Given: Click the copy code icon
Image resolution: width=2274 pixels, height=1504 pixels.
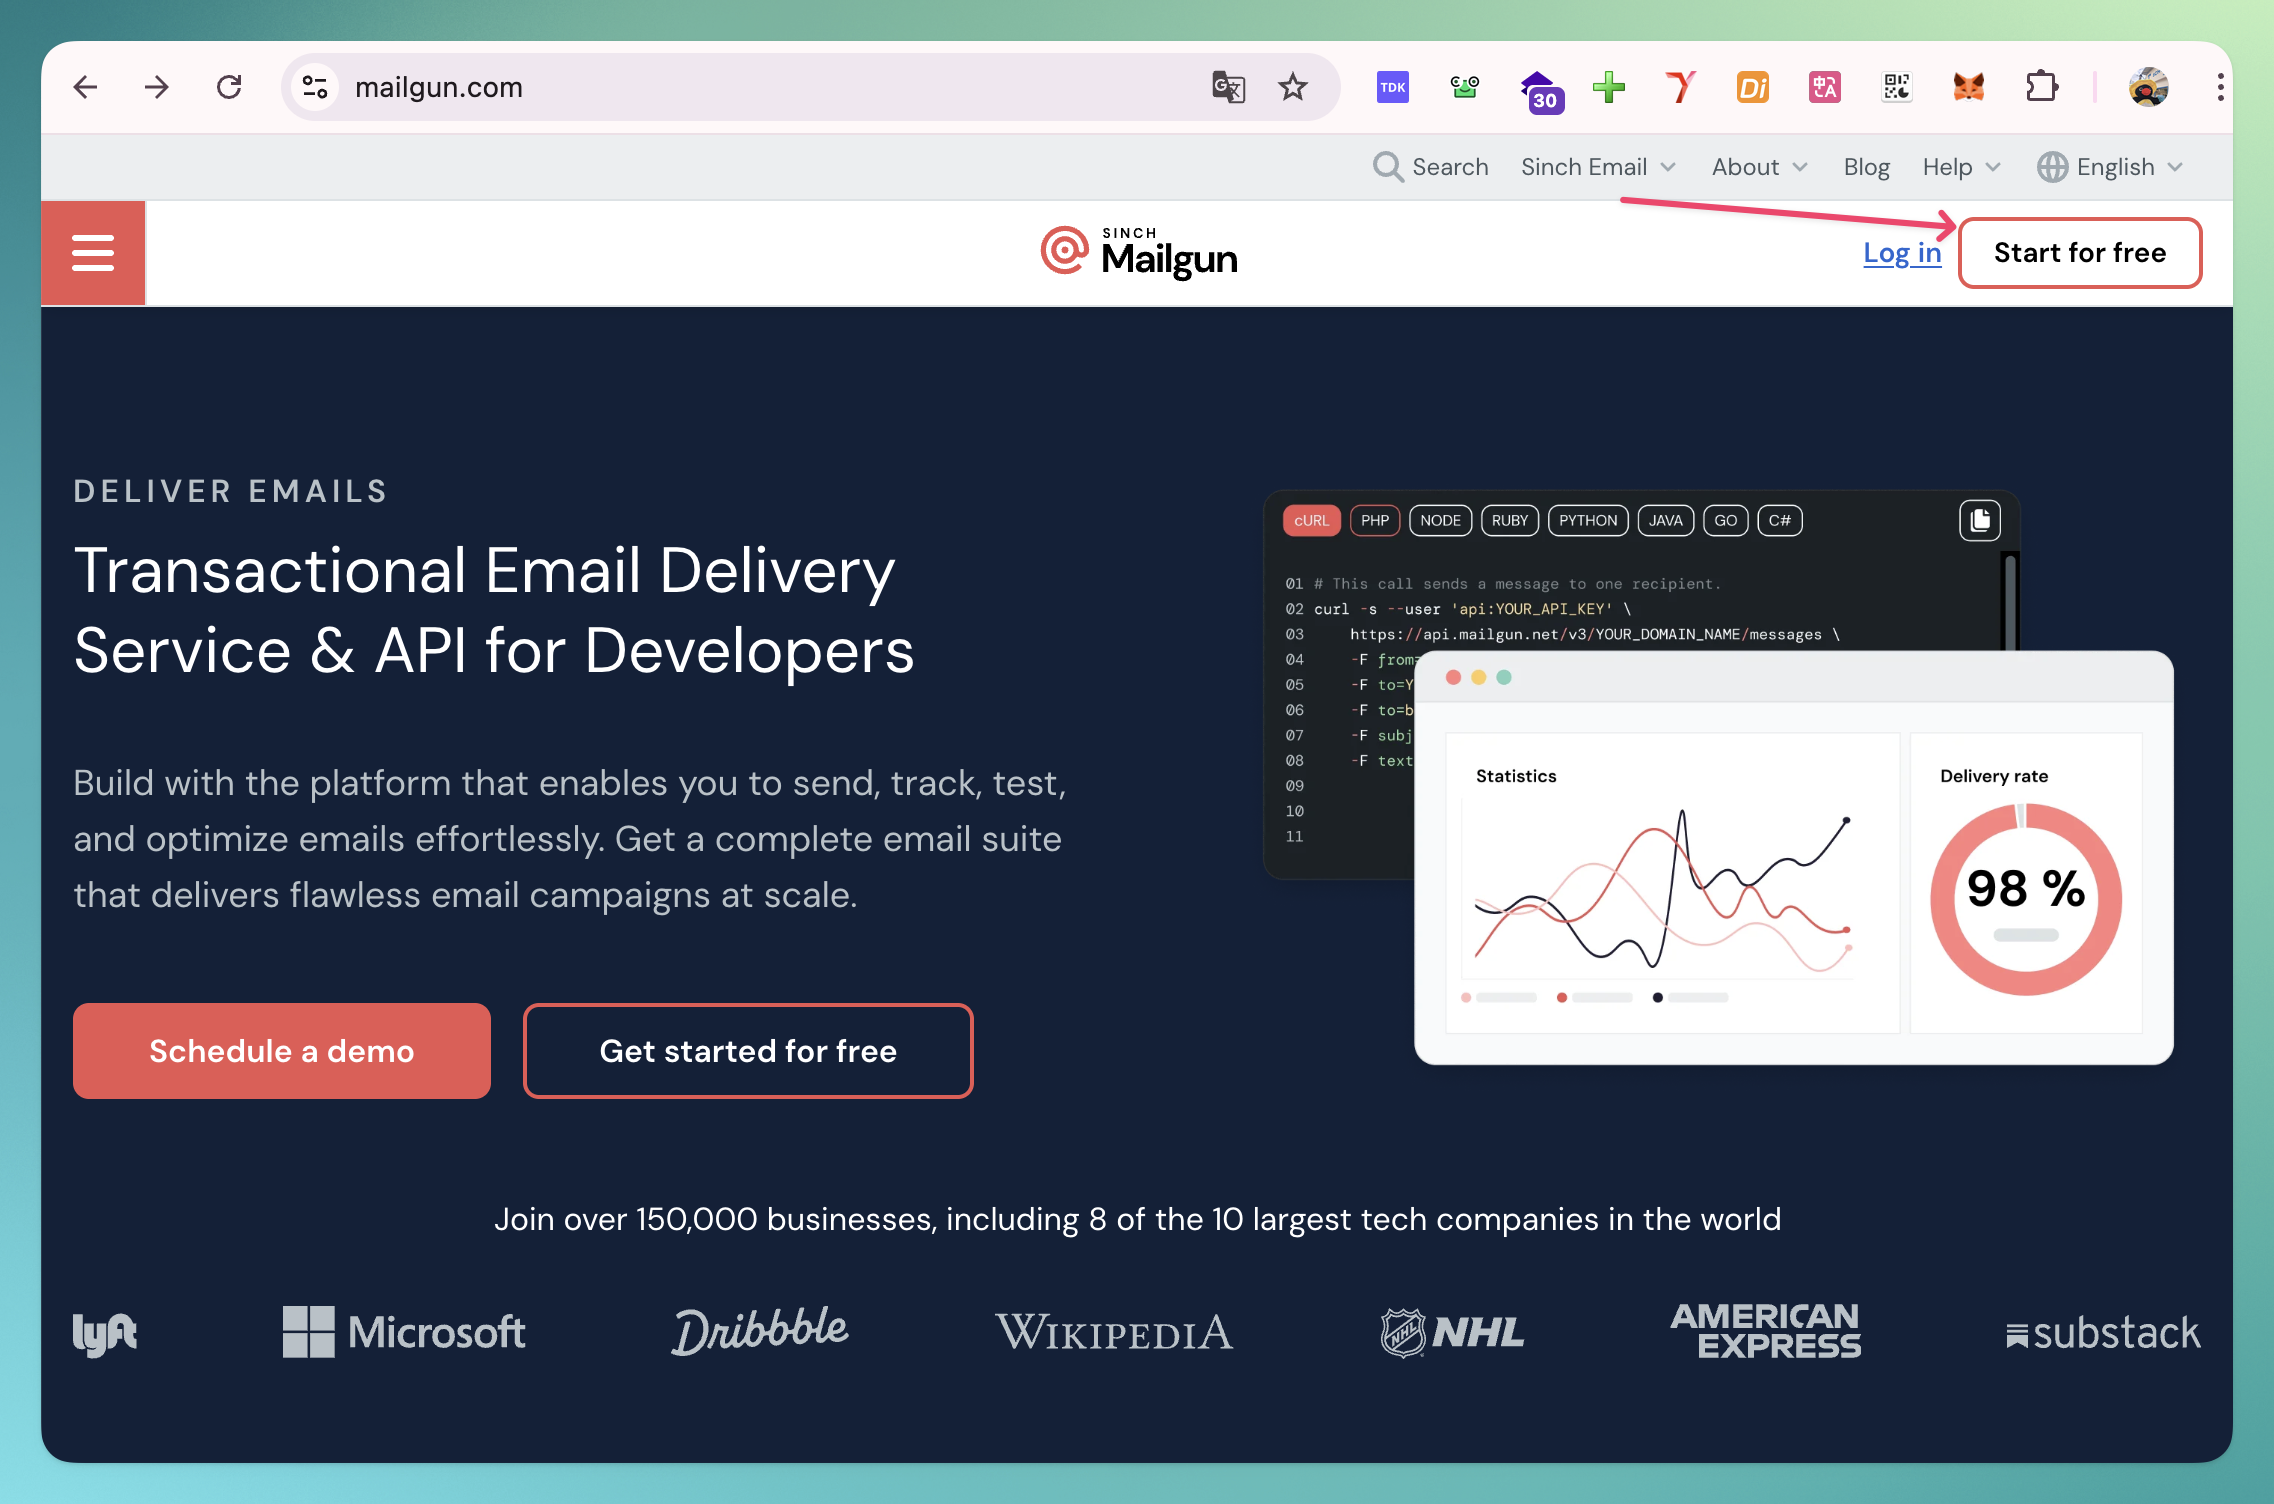Looking at the screenshot, I should pyautogui.click(x=1979, y=520).
